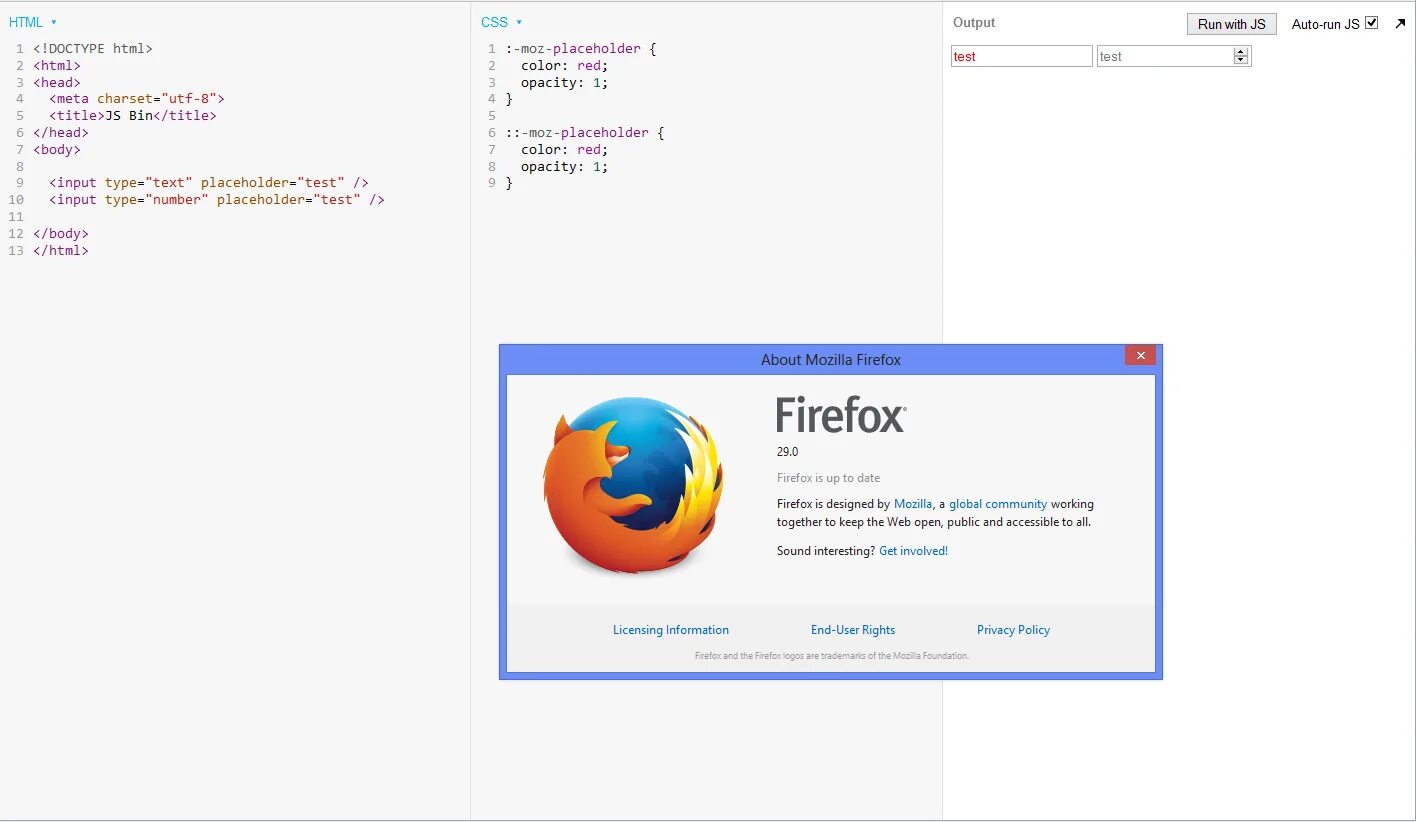Click the first color: red; CSS line
The image size is (1416, 822).
point(565,65)
